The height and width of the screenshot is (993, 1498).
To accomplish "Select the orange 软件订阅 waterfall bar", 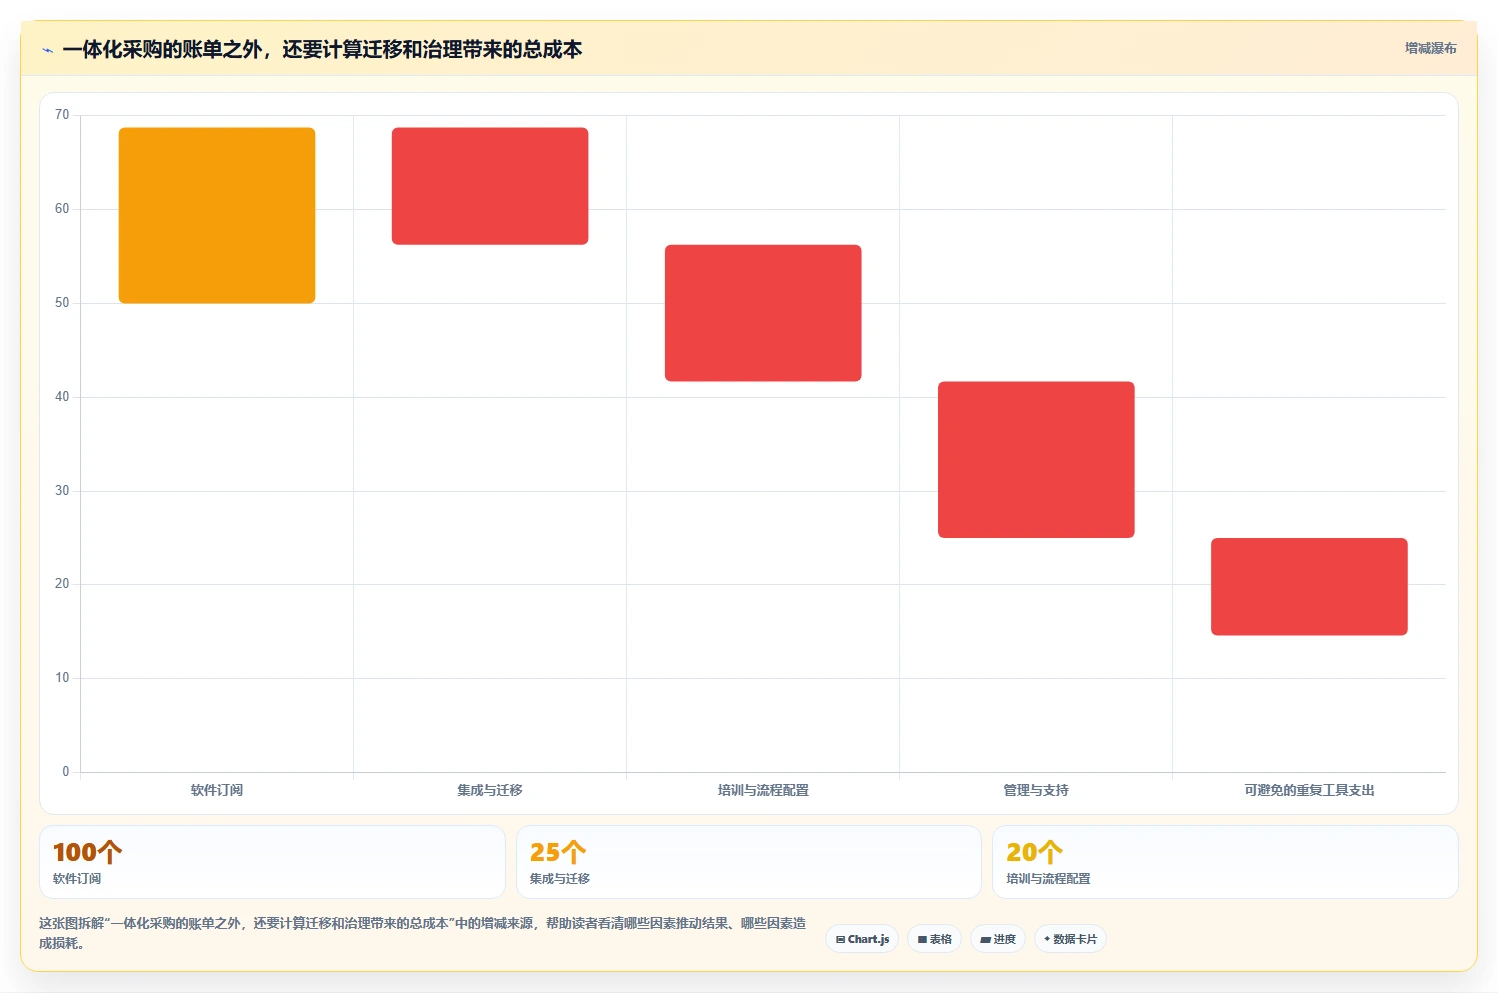I will (x=217, y=215).
